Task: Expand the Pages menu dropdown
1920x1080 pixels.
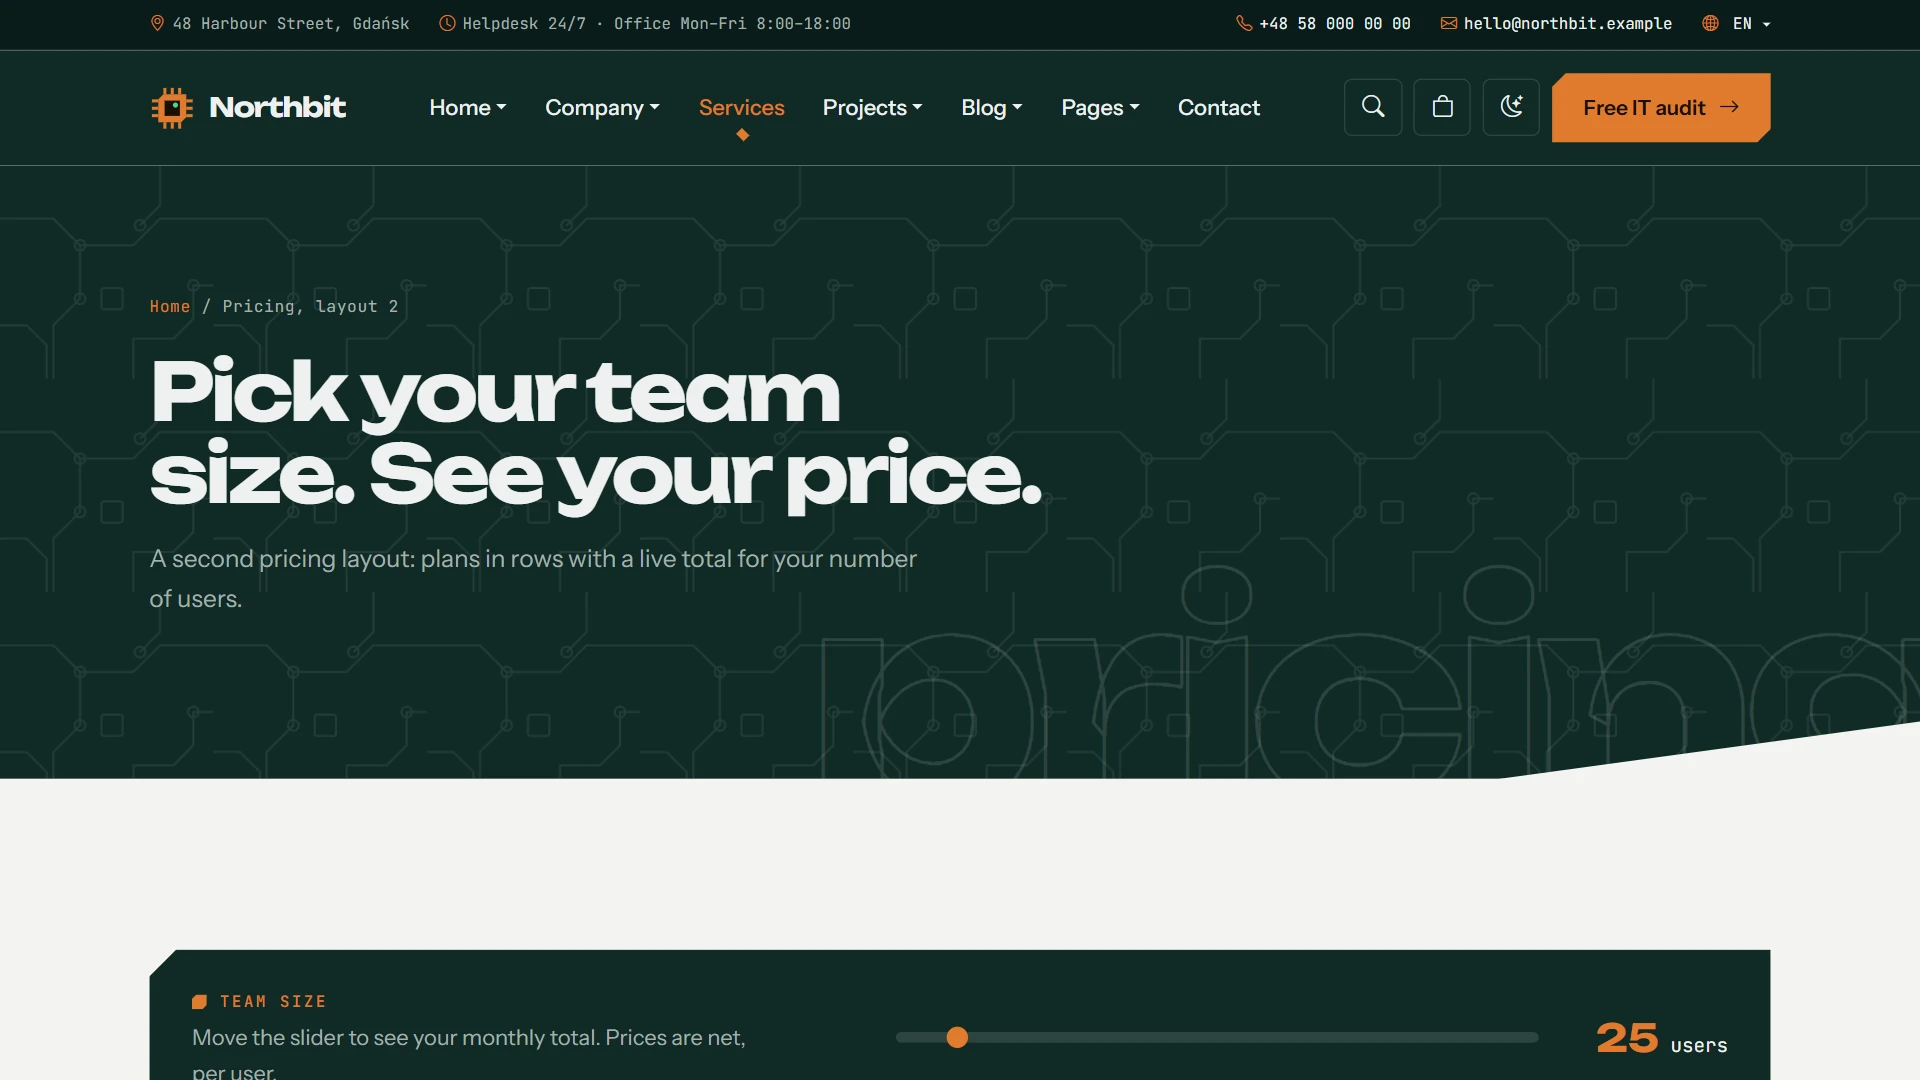Action: (1100, 107)
